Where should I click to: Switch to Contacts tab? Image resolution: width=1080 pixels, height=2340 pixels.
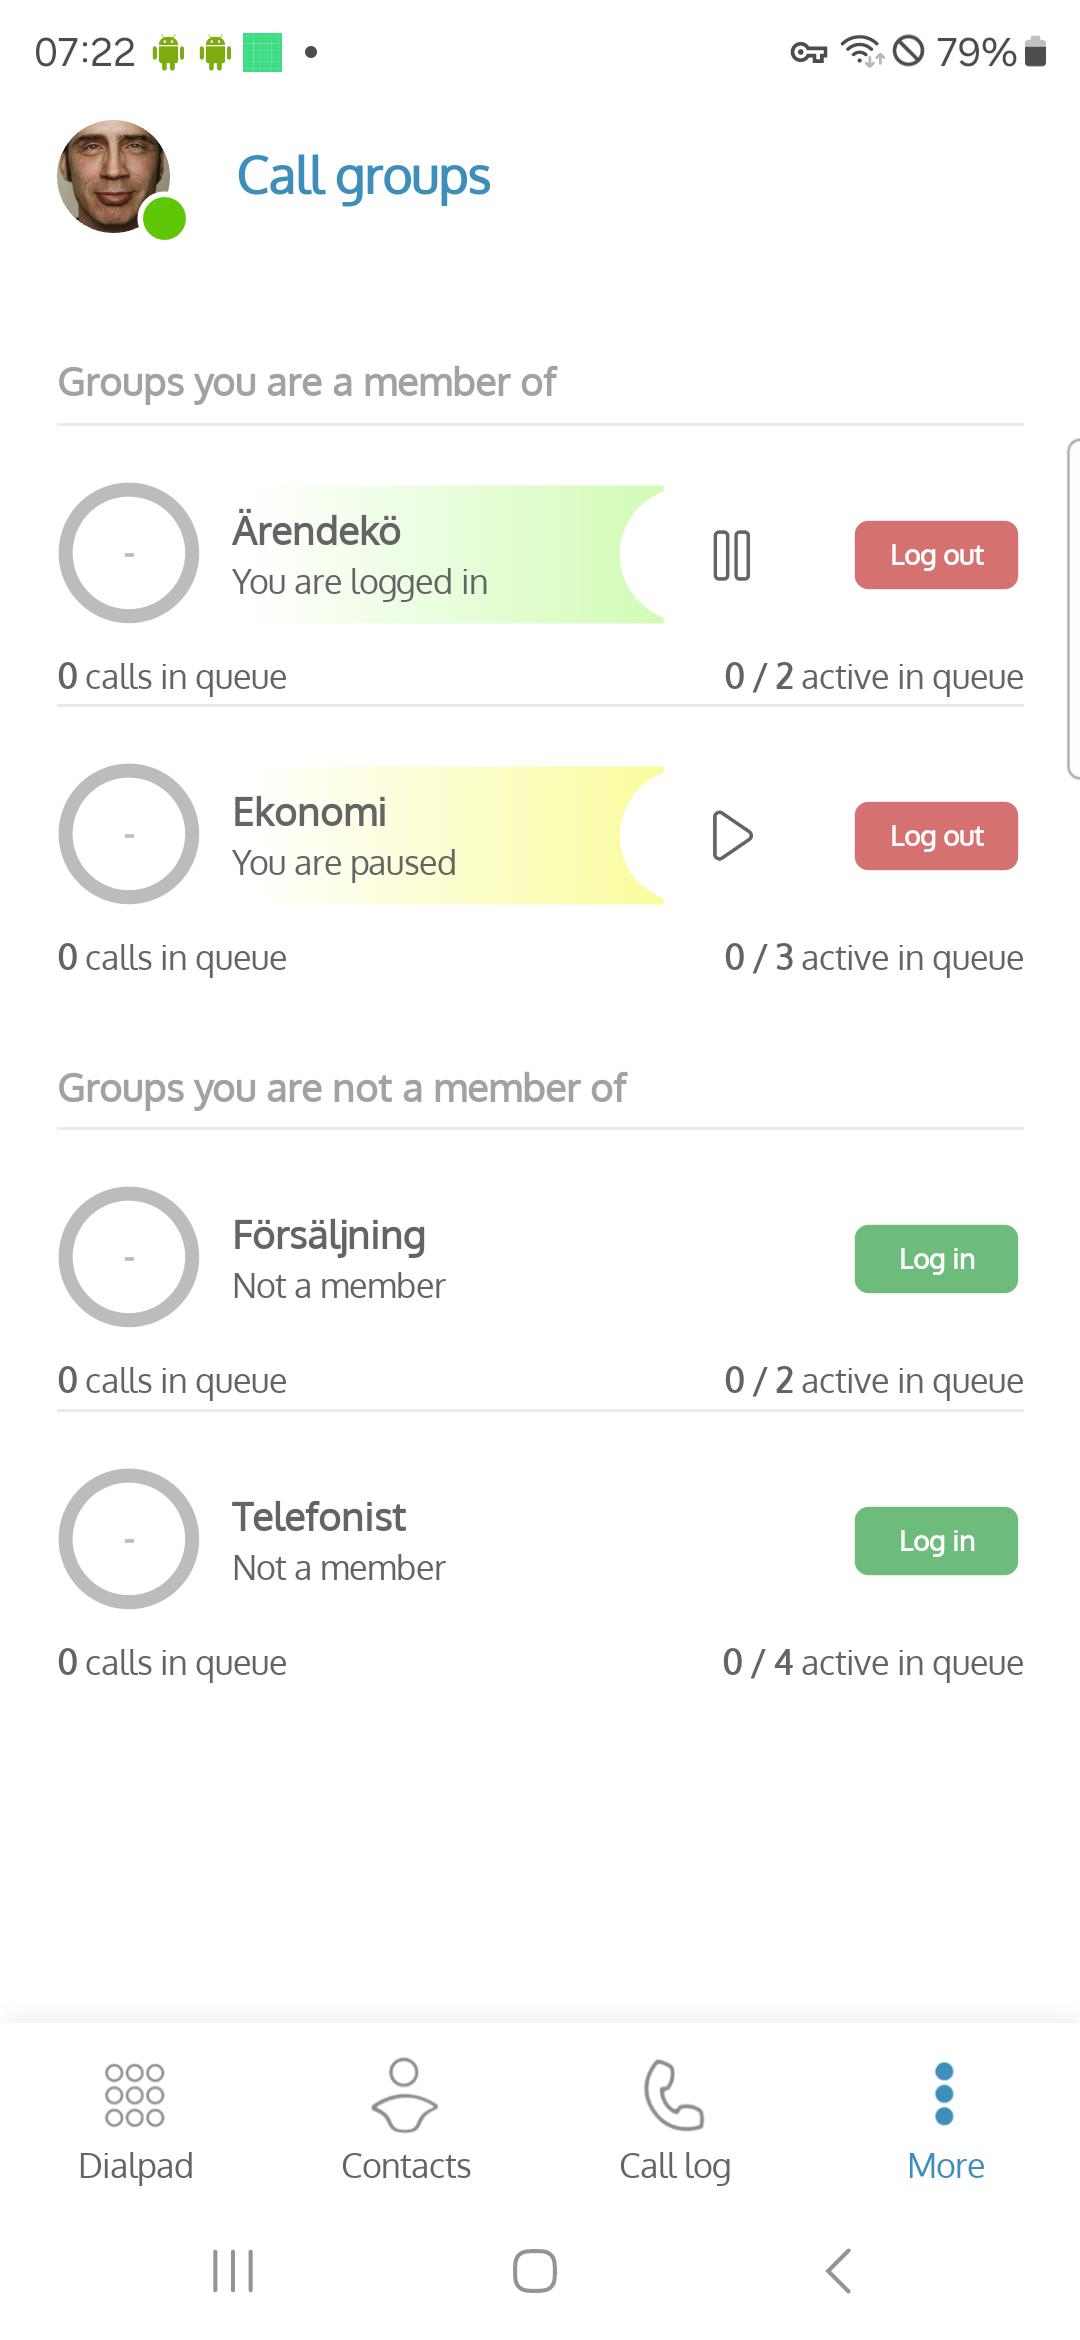point(405,2120)
